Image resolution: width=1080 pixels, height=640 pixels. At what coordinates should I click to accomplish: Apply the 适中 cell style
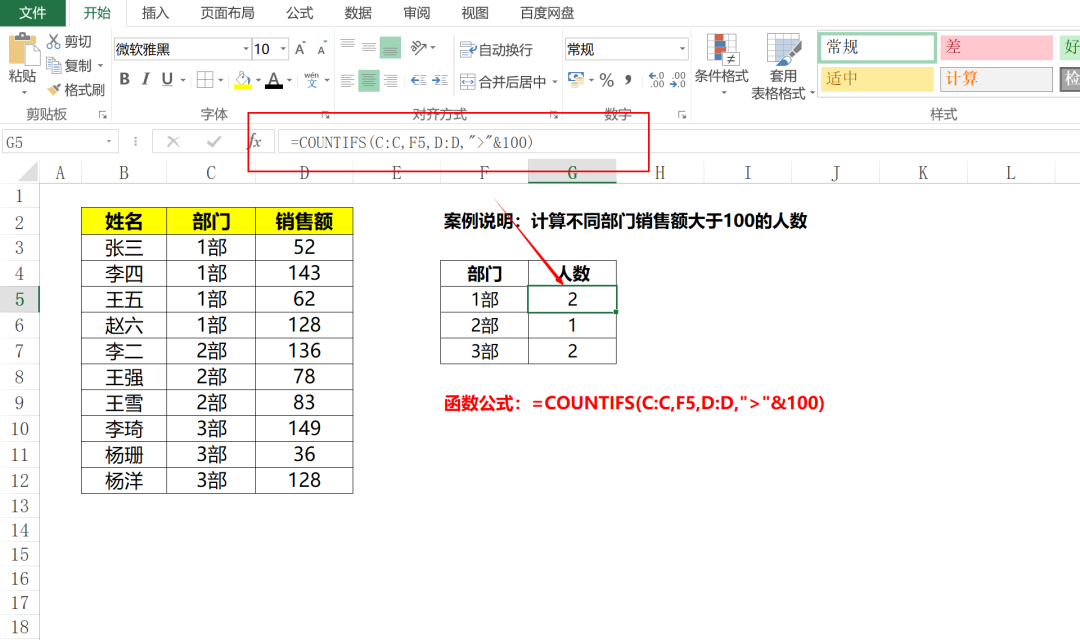(x=877, y=79)
